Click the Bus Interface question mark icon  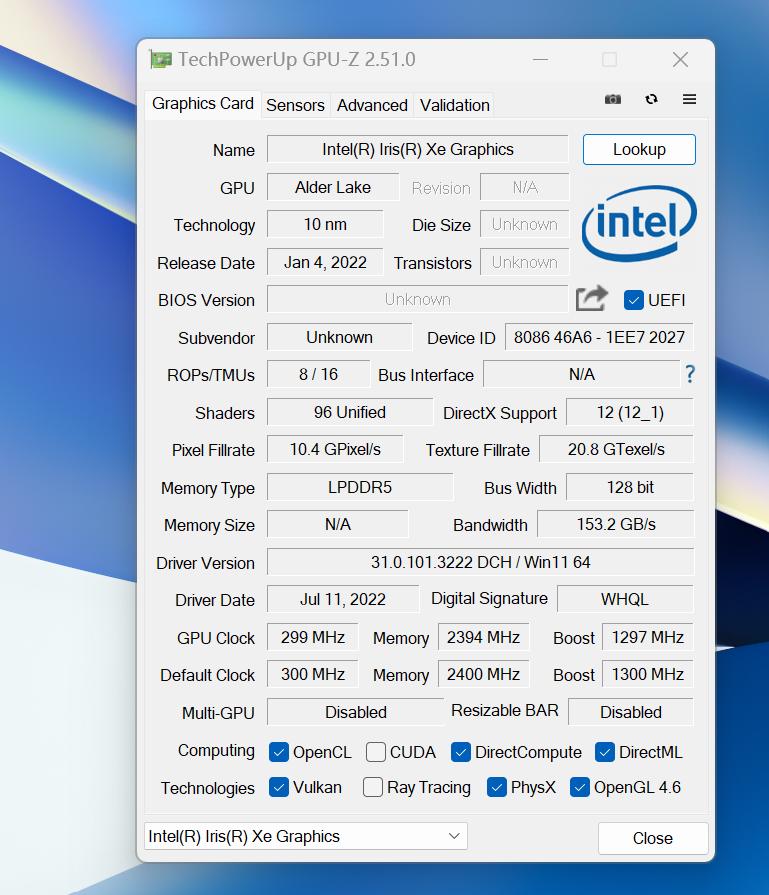[x=690, y=374]
